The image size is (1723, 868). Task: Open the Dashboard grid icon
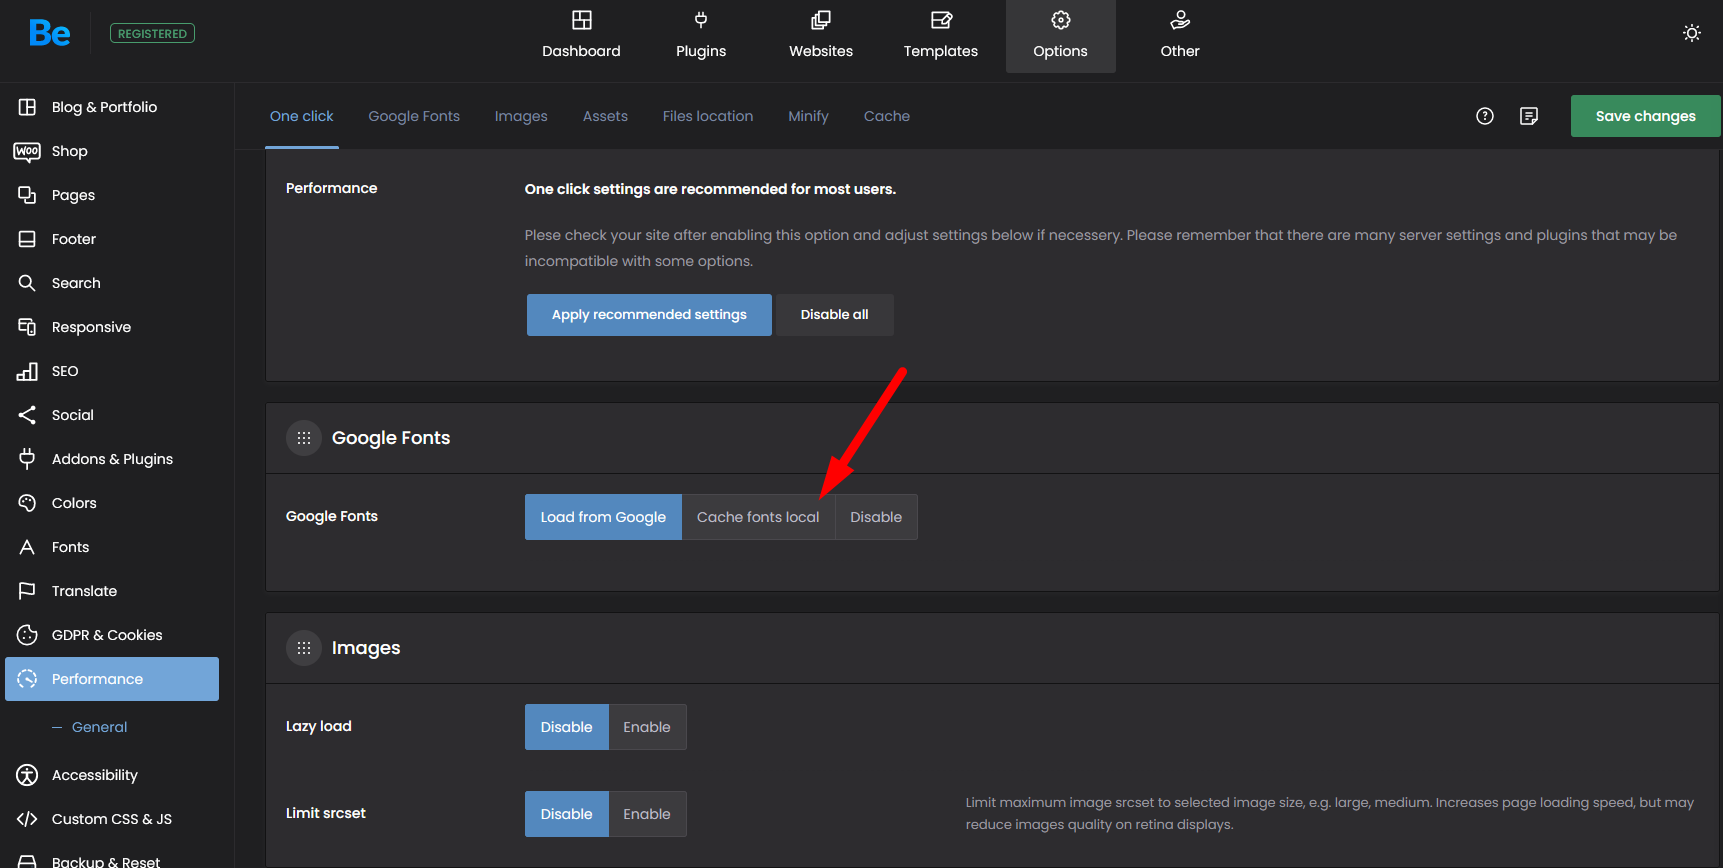click(x=581, y=20)
